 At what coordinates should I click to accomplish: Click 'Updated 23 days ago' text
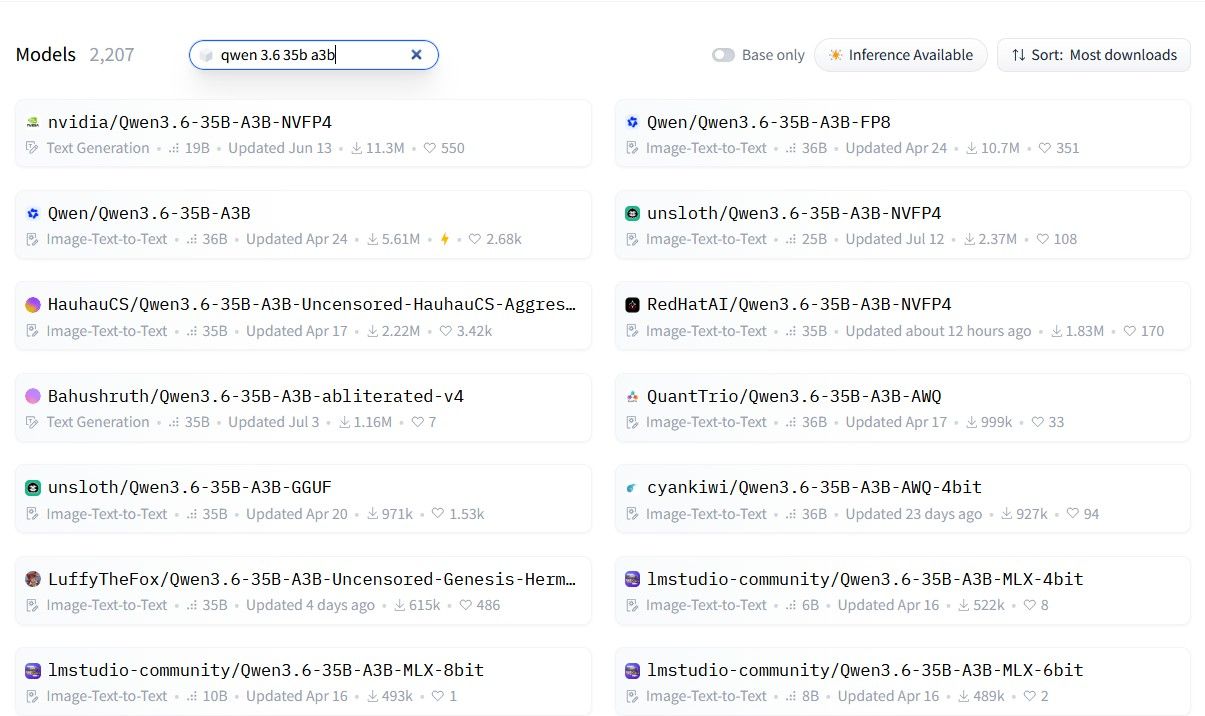coord(914,514)
